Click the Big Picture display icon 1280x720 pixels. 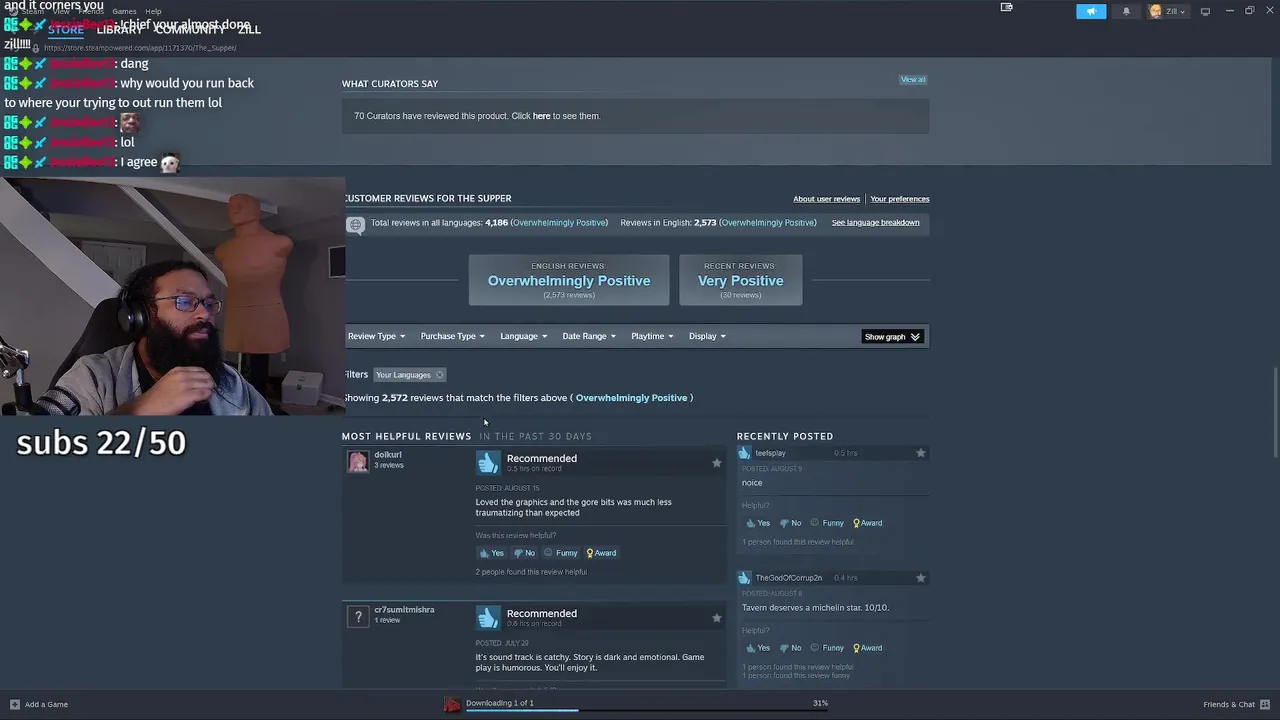[x=1205, y=11]
